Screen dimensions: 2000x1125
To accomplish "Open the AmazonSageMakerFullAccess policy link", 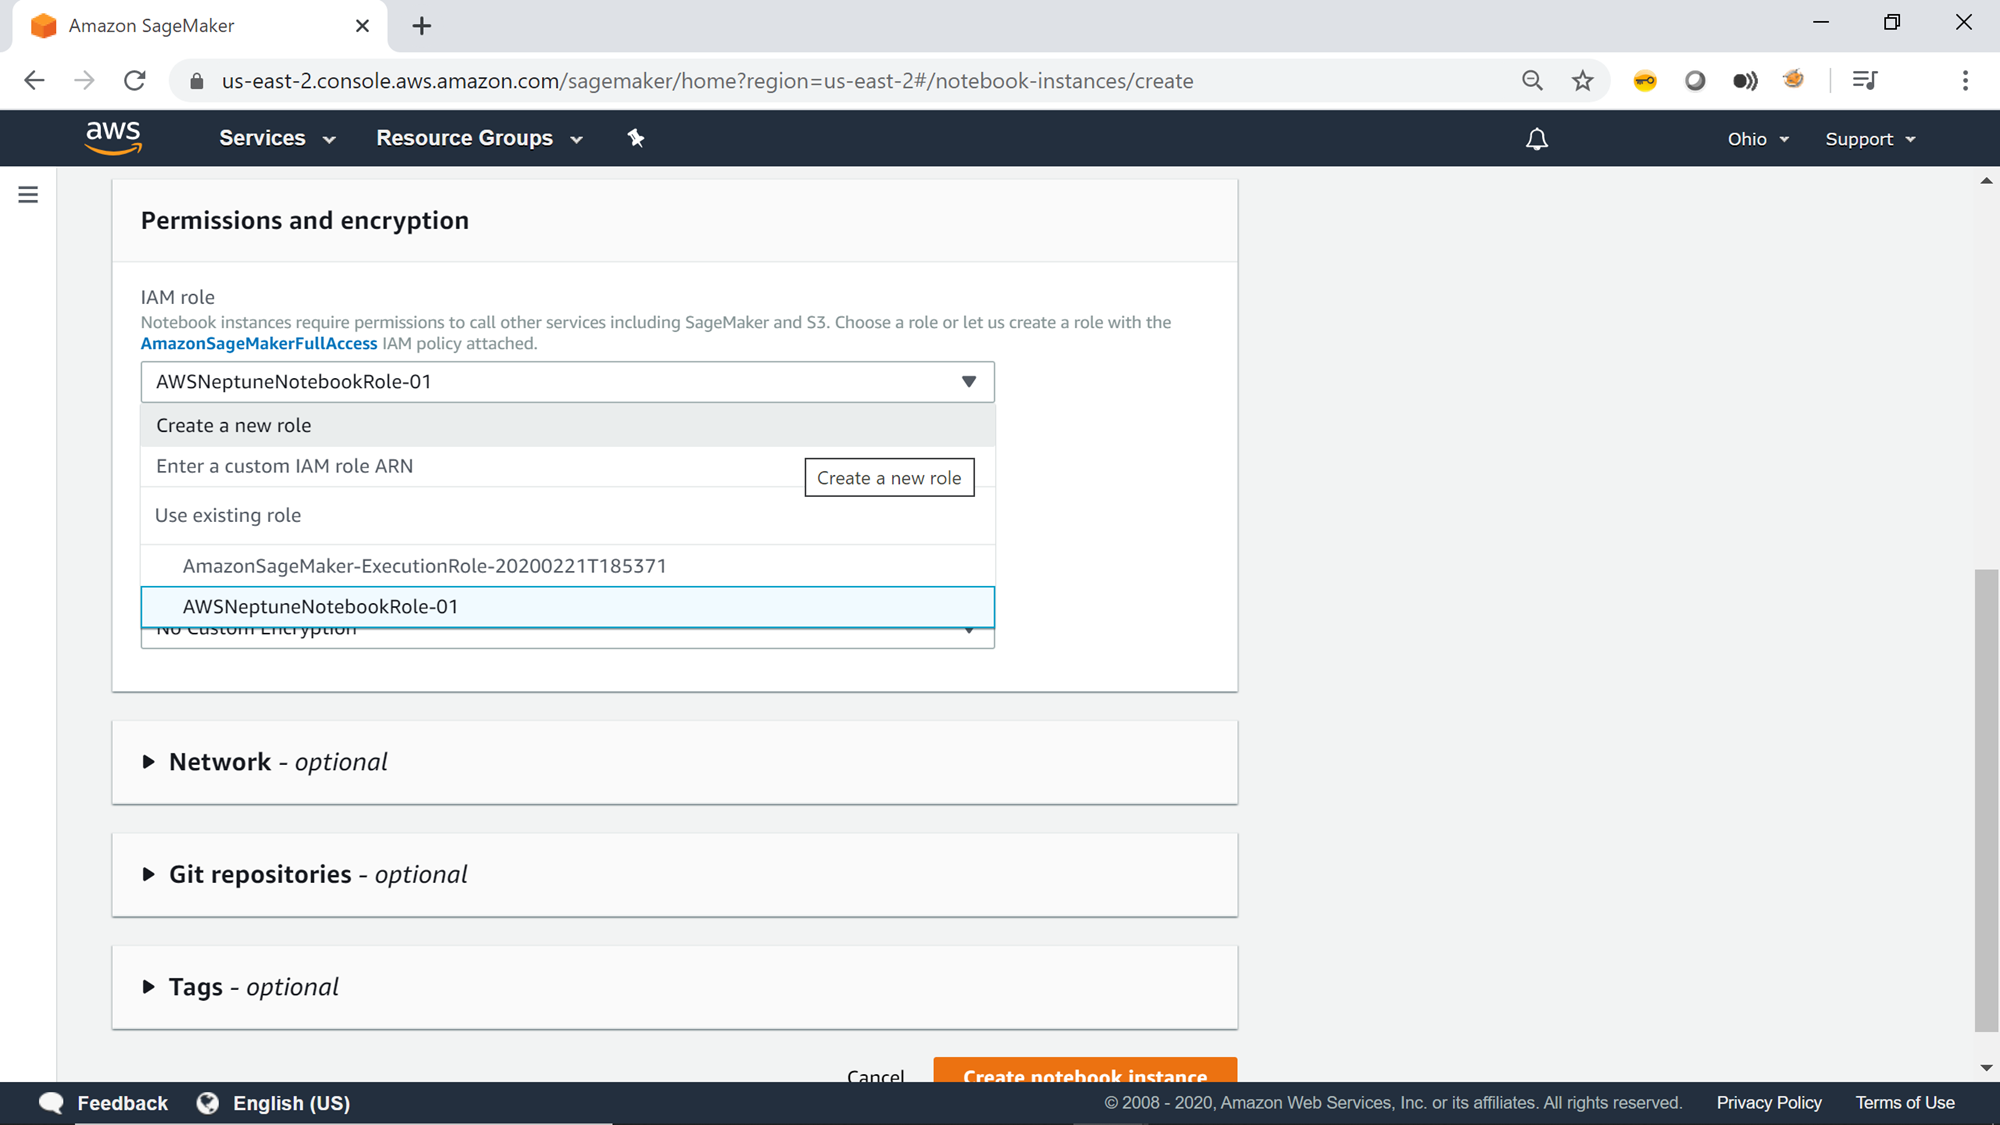I will pyautogui.click(x=259, y=344).
